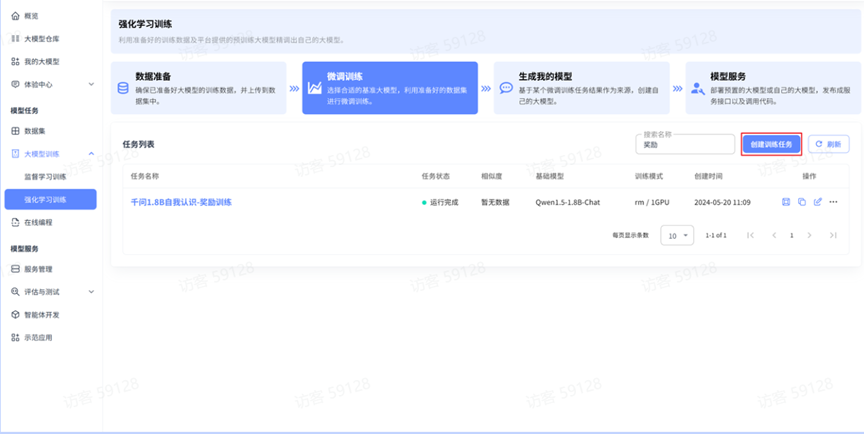Go to the first page of results

point(750,235)
